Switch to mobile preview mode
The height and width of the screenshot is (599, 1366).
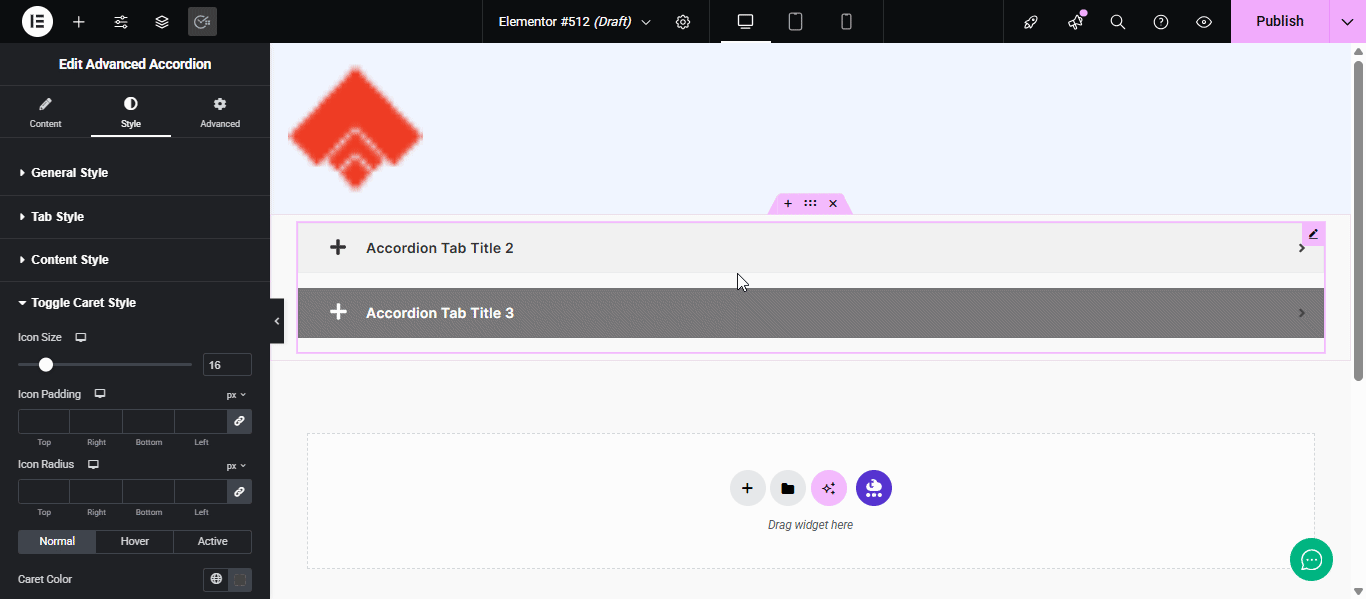pos(846,21)
